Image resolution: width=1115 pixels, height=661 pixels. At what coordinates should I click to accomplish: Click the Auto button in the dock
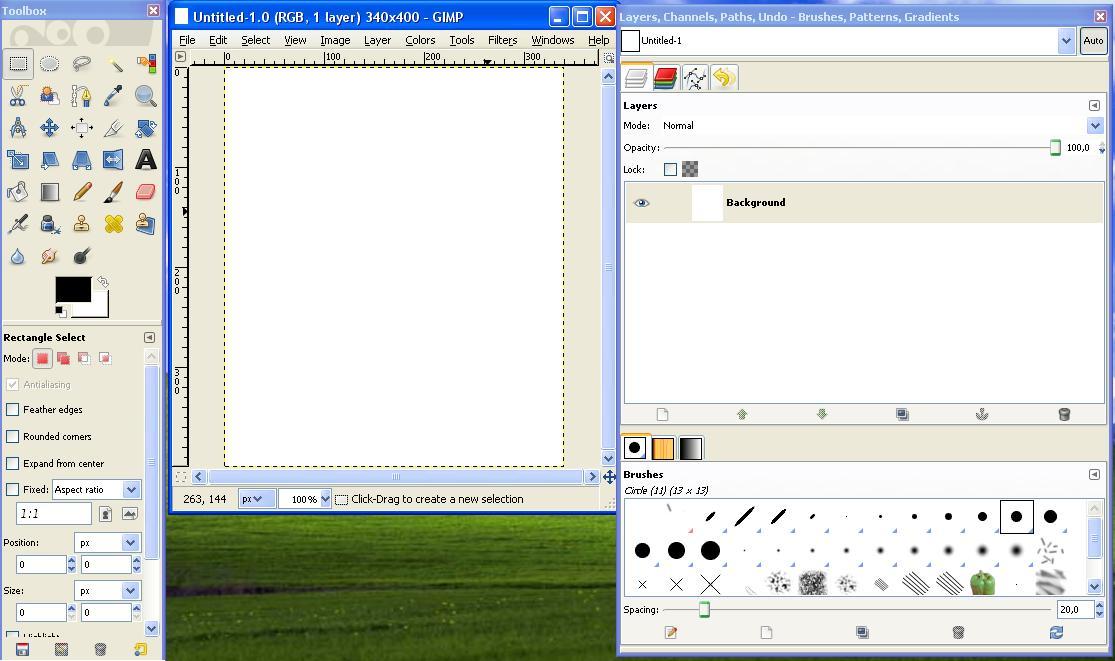click(x=1093, y=41)
